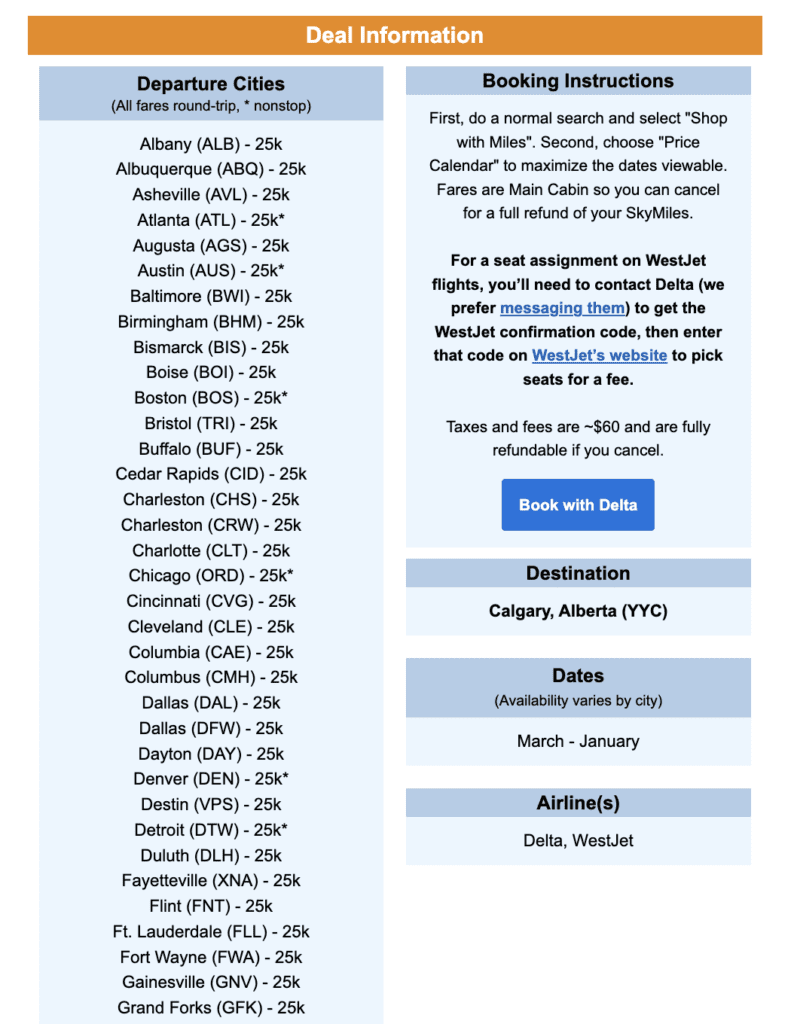Click the "Airline(s)" section header
Image resolution: width=794 pixels, height=1024 pixels.
coord(578,802)
